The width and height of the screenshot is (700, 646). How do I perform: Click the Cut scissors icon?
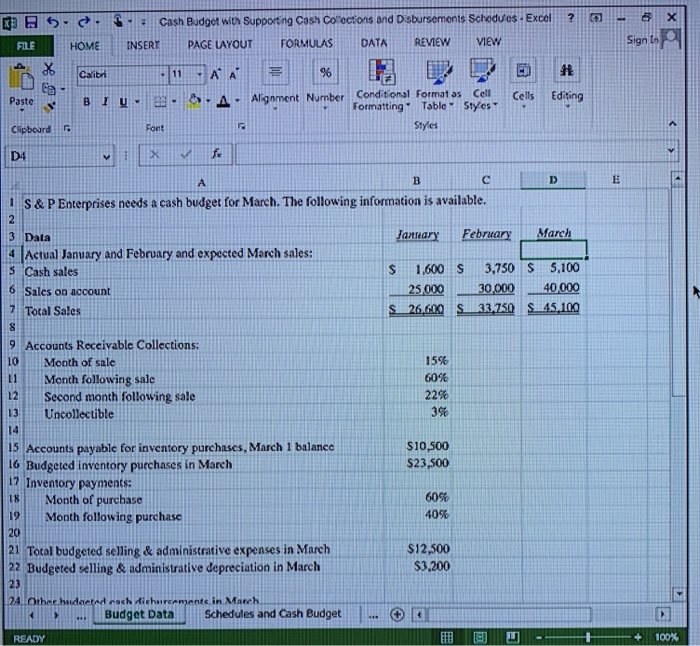tap(48, 68)
